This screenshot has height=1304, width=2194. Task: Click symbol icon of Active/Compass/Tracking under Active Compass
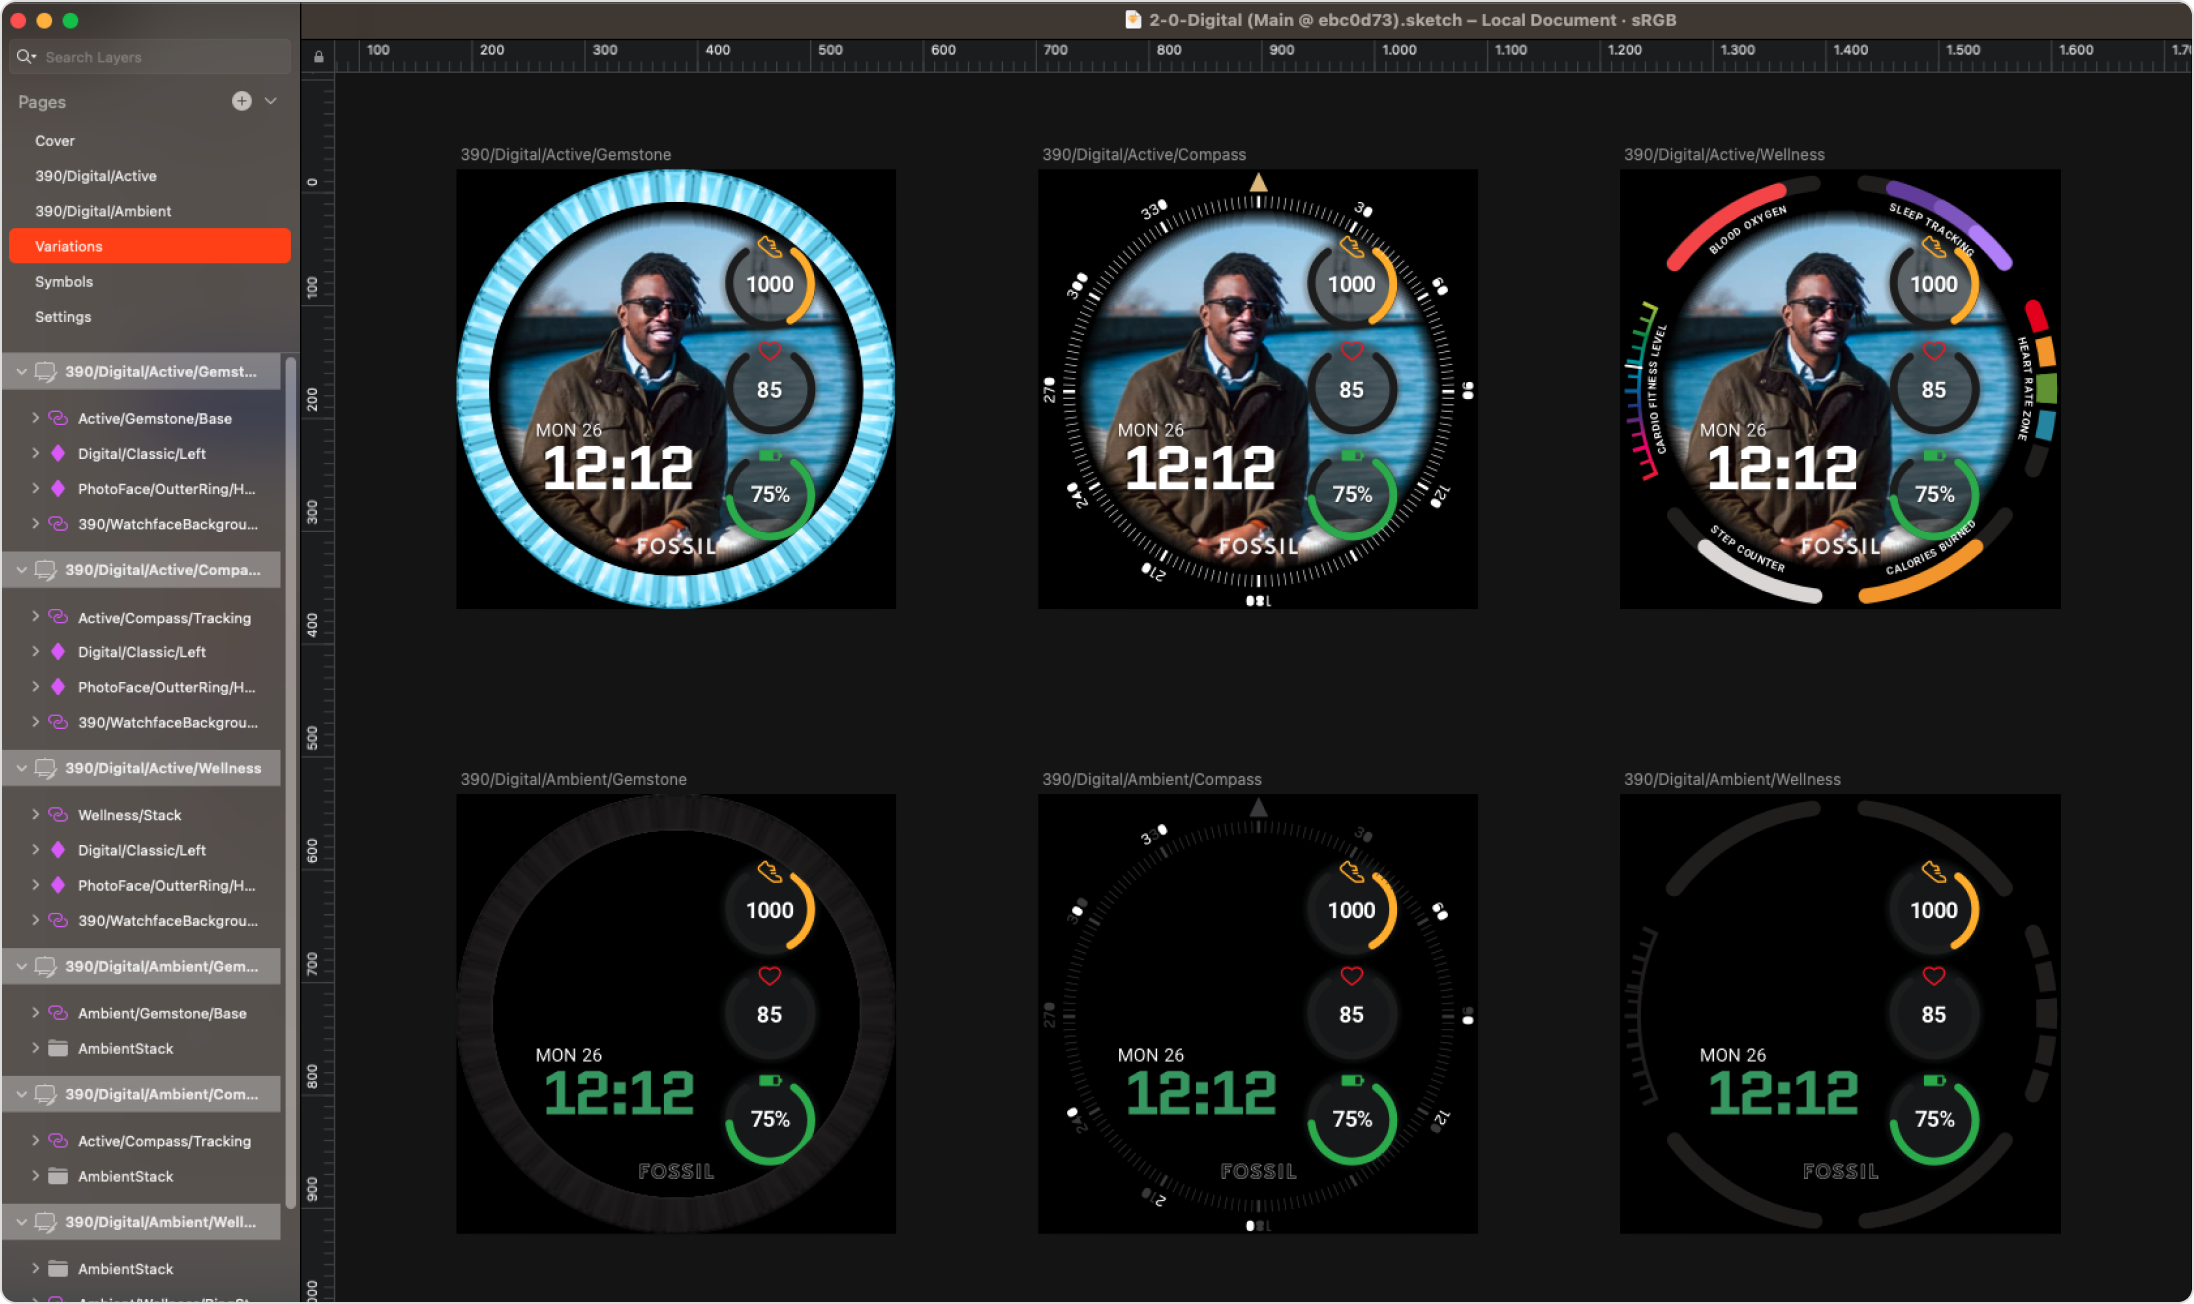pos(58,617)
